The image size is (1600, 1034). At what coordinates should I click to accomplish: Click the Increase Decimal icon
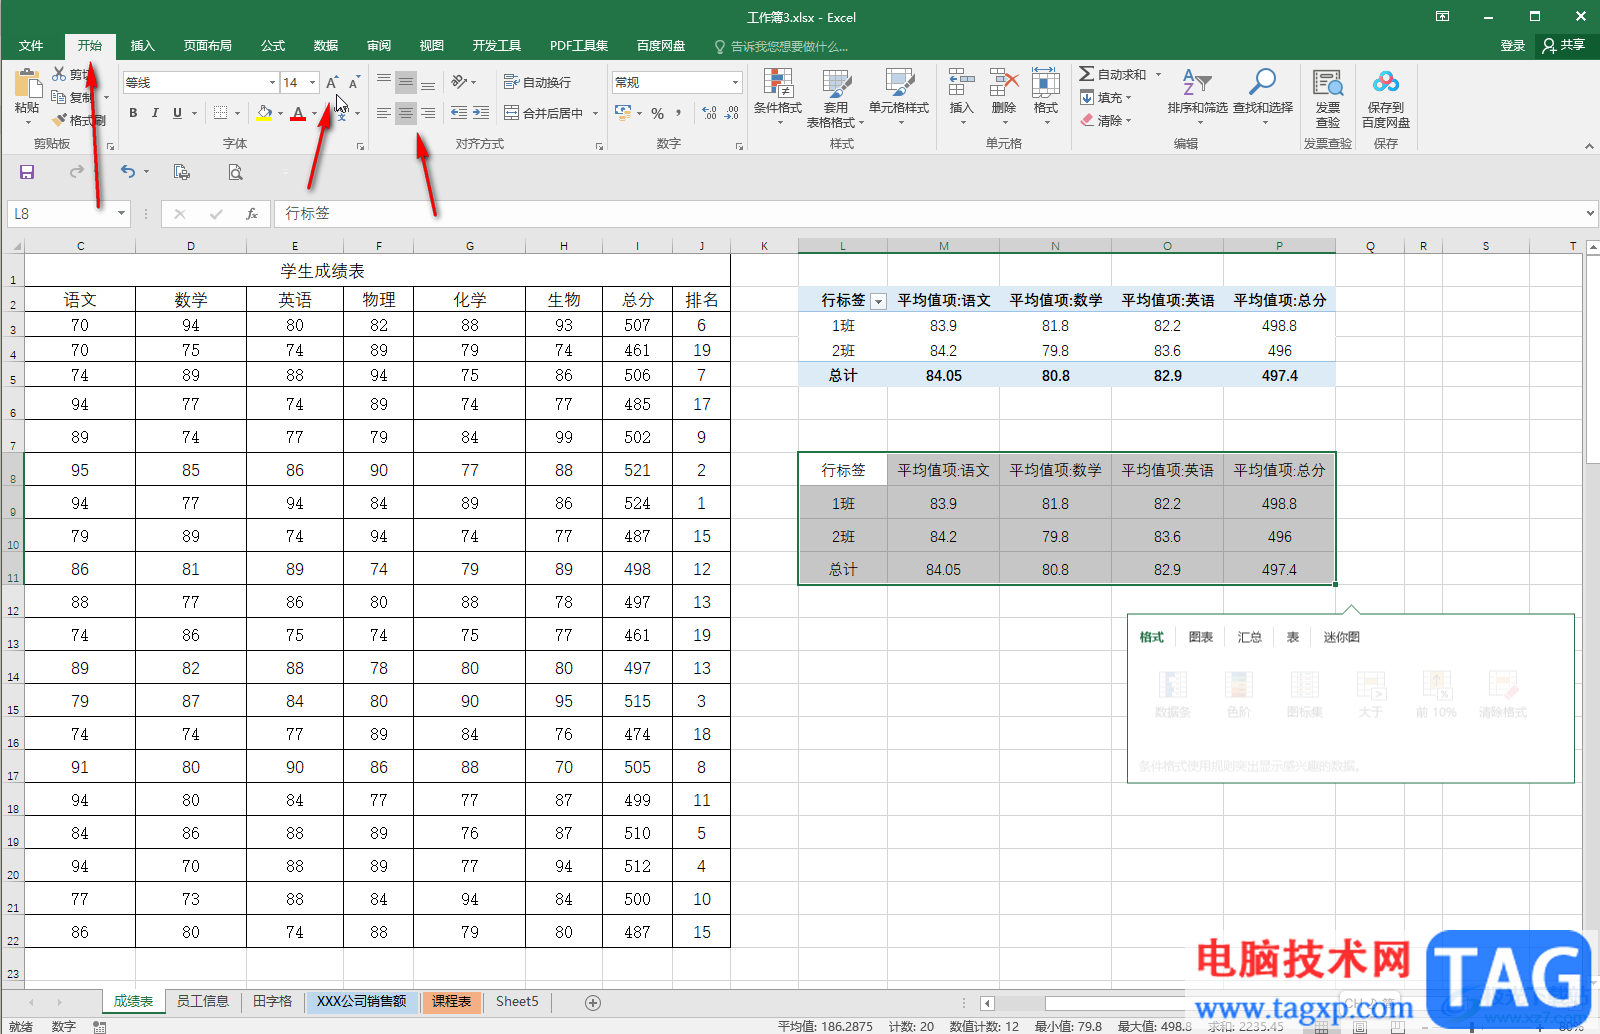[709, 113]
